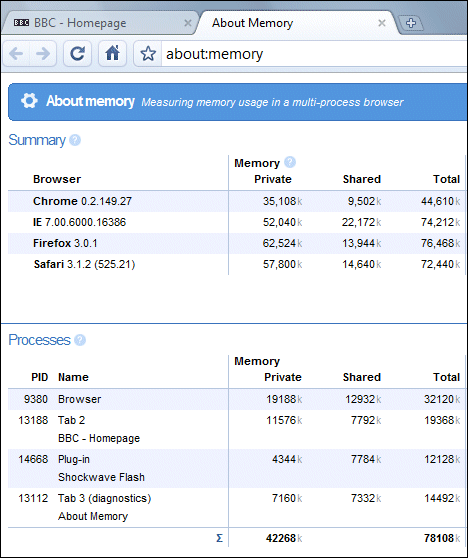This screenshot has height=558, width=468.
Task: Click Plug-in private memory 4344k
Action: (x=287, y=459)
